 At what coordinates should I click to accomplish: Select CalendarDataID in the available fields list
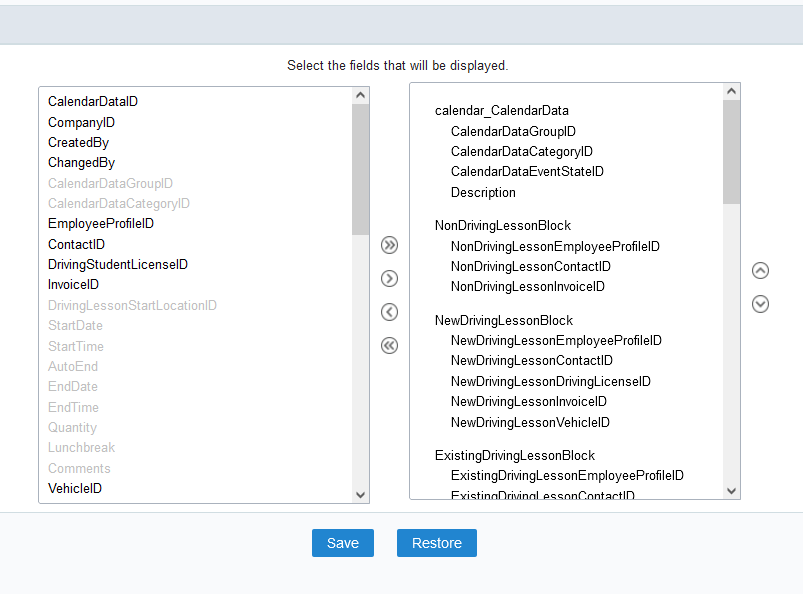pos(93,101)
